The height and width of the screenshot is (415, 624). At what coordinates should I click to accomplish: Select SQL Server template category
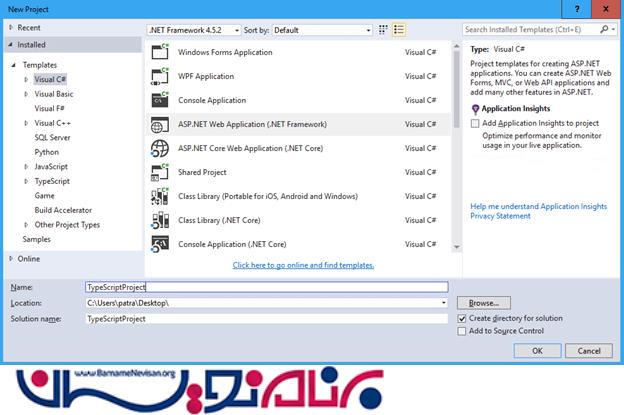(x=52, y=138)
